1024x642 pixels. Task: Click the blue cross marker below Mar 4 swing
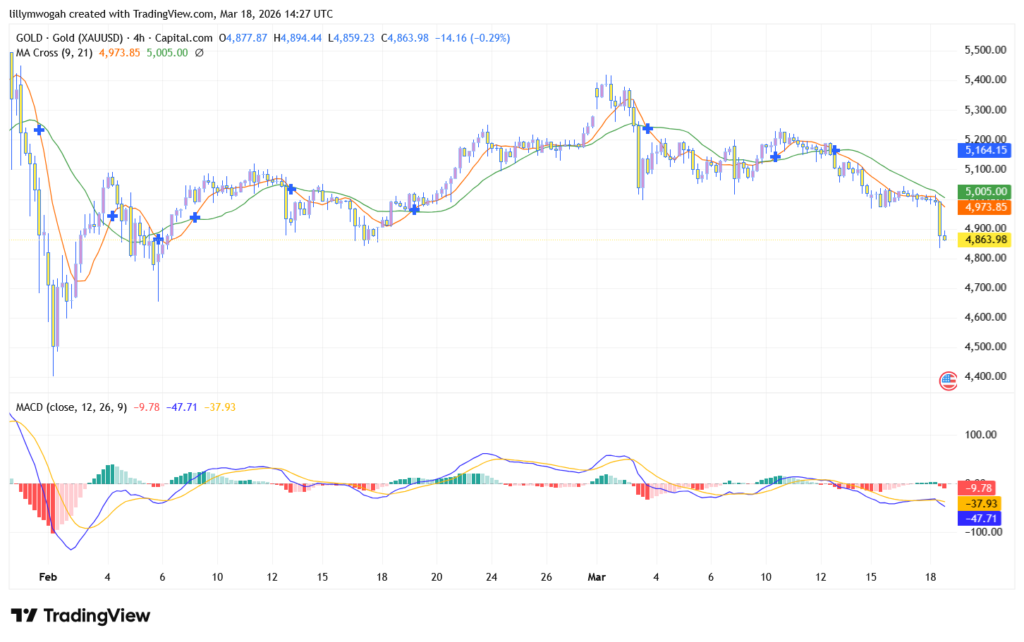tap(648, 128)
